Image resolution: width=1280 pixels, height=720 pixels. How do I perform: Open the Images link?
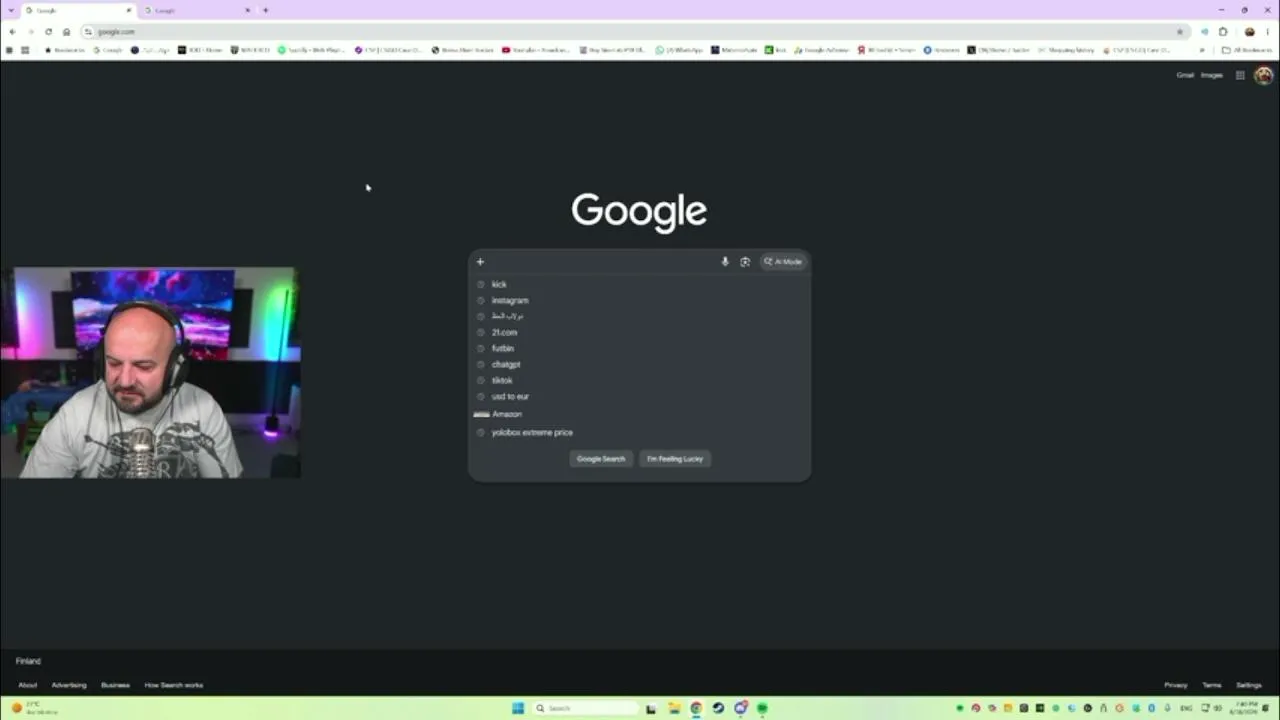tap(1212, 75)
